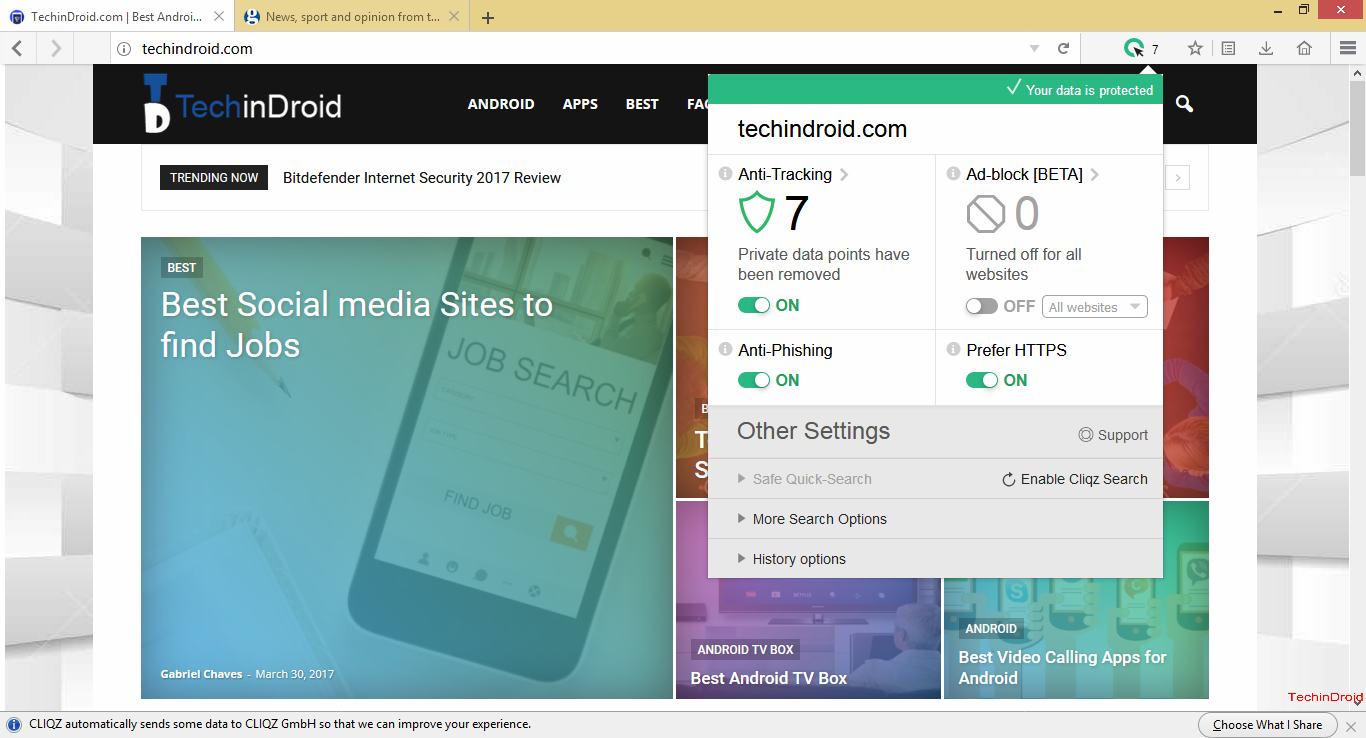Viewport: 1366px width, 738px height.
Task: Open the ANDROID menu item
Action: (501, 104)
